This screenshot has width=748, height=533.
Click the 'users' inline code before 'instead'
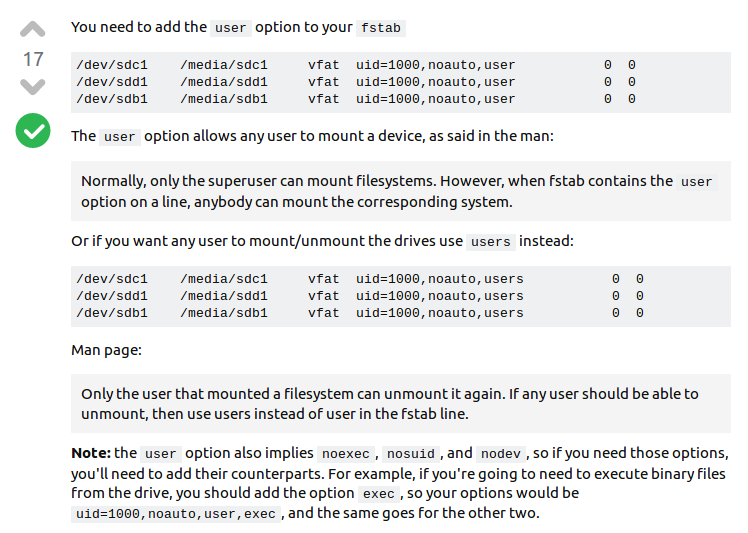click(x=490, y=242)
